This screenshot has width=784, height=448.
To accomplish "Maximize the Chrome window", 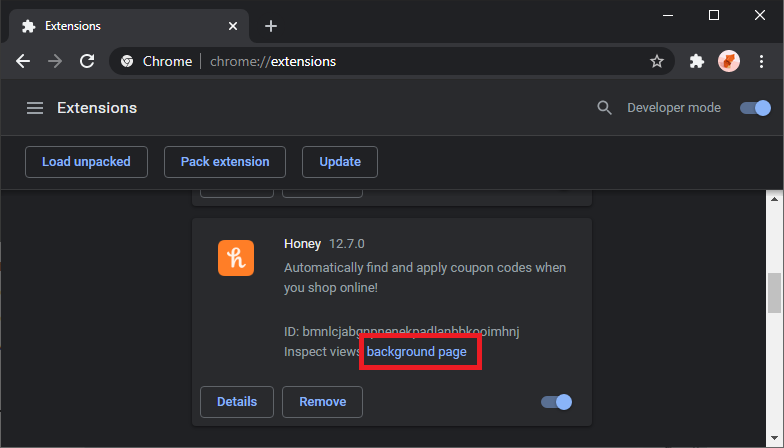I will coord(714,16).
